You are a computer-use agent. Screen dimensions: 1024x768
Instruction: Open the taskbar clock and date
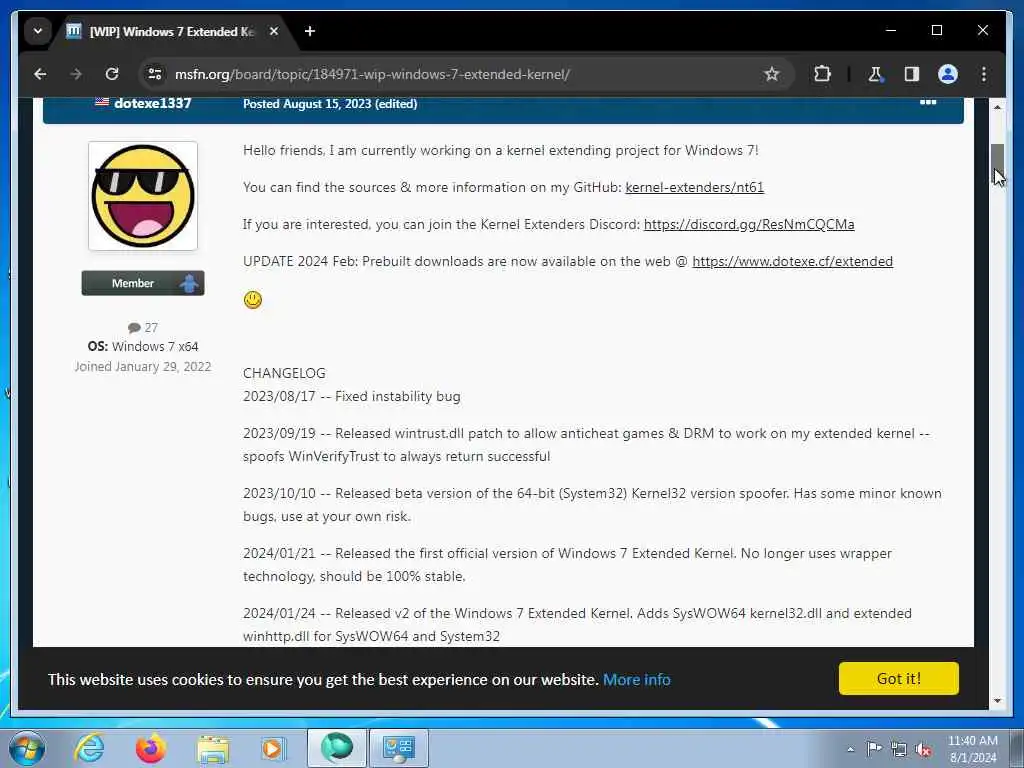[x=972, y=749]
